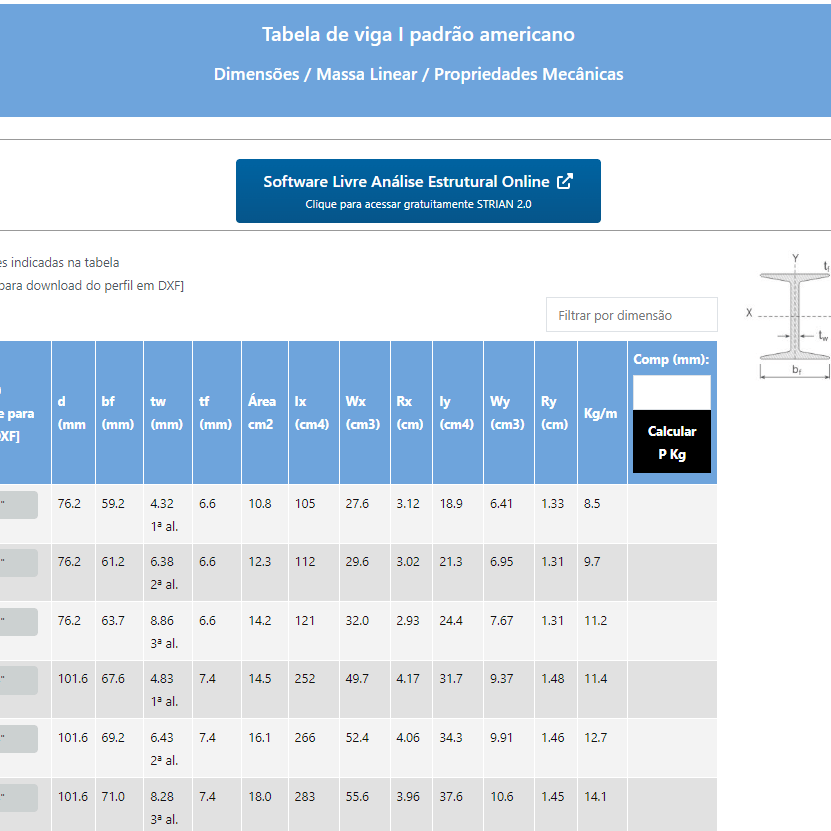This screenshot has width=831, height=831.
Task: Select the d (mm) column header
Action: click(73, 412)
